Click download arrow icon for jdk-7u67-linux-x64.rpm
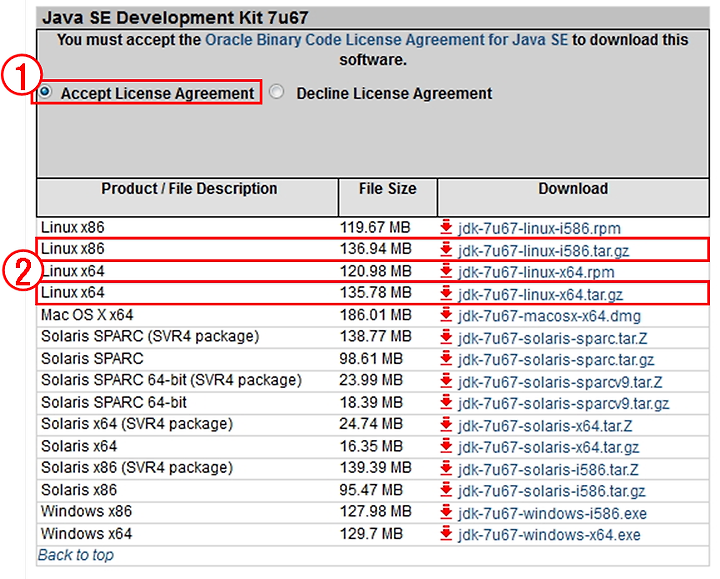 coord(446,271)
